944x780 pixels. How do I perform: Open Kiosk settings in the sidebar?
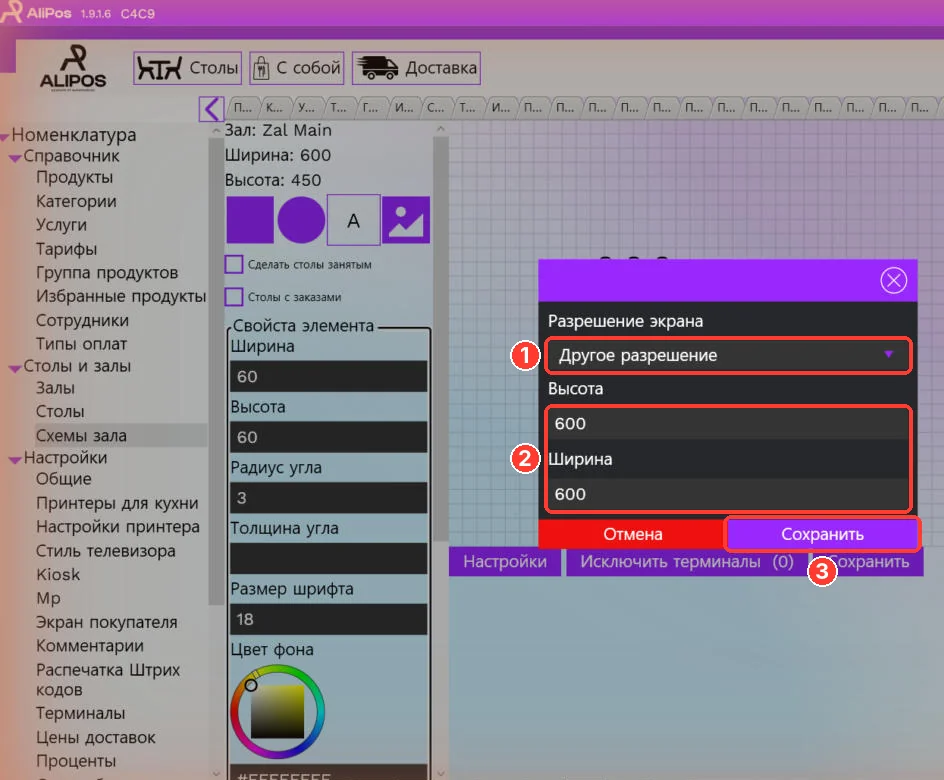point(58,574)
